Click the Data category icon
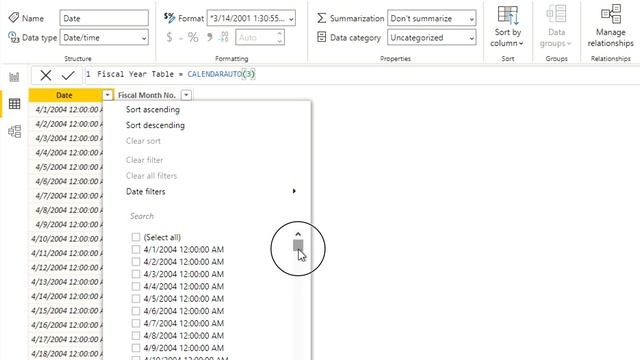Image resolution: width=640 pixels, height=360 pixels. (x=322, y=37)
